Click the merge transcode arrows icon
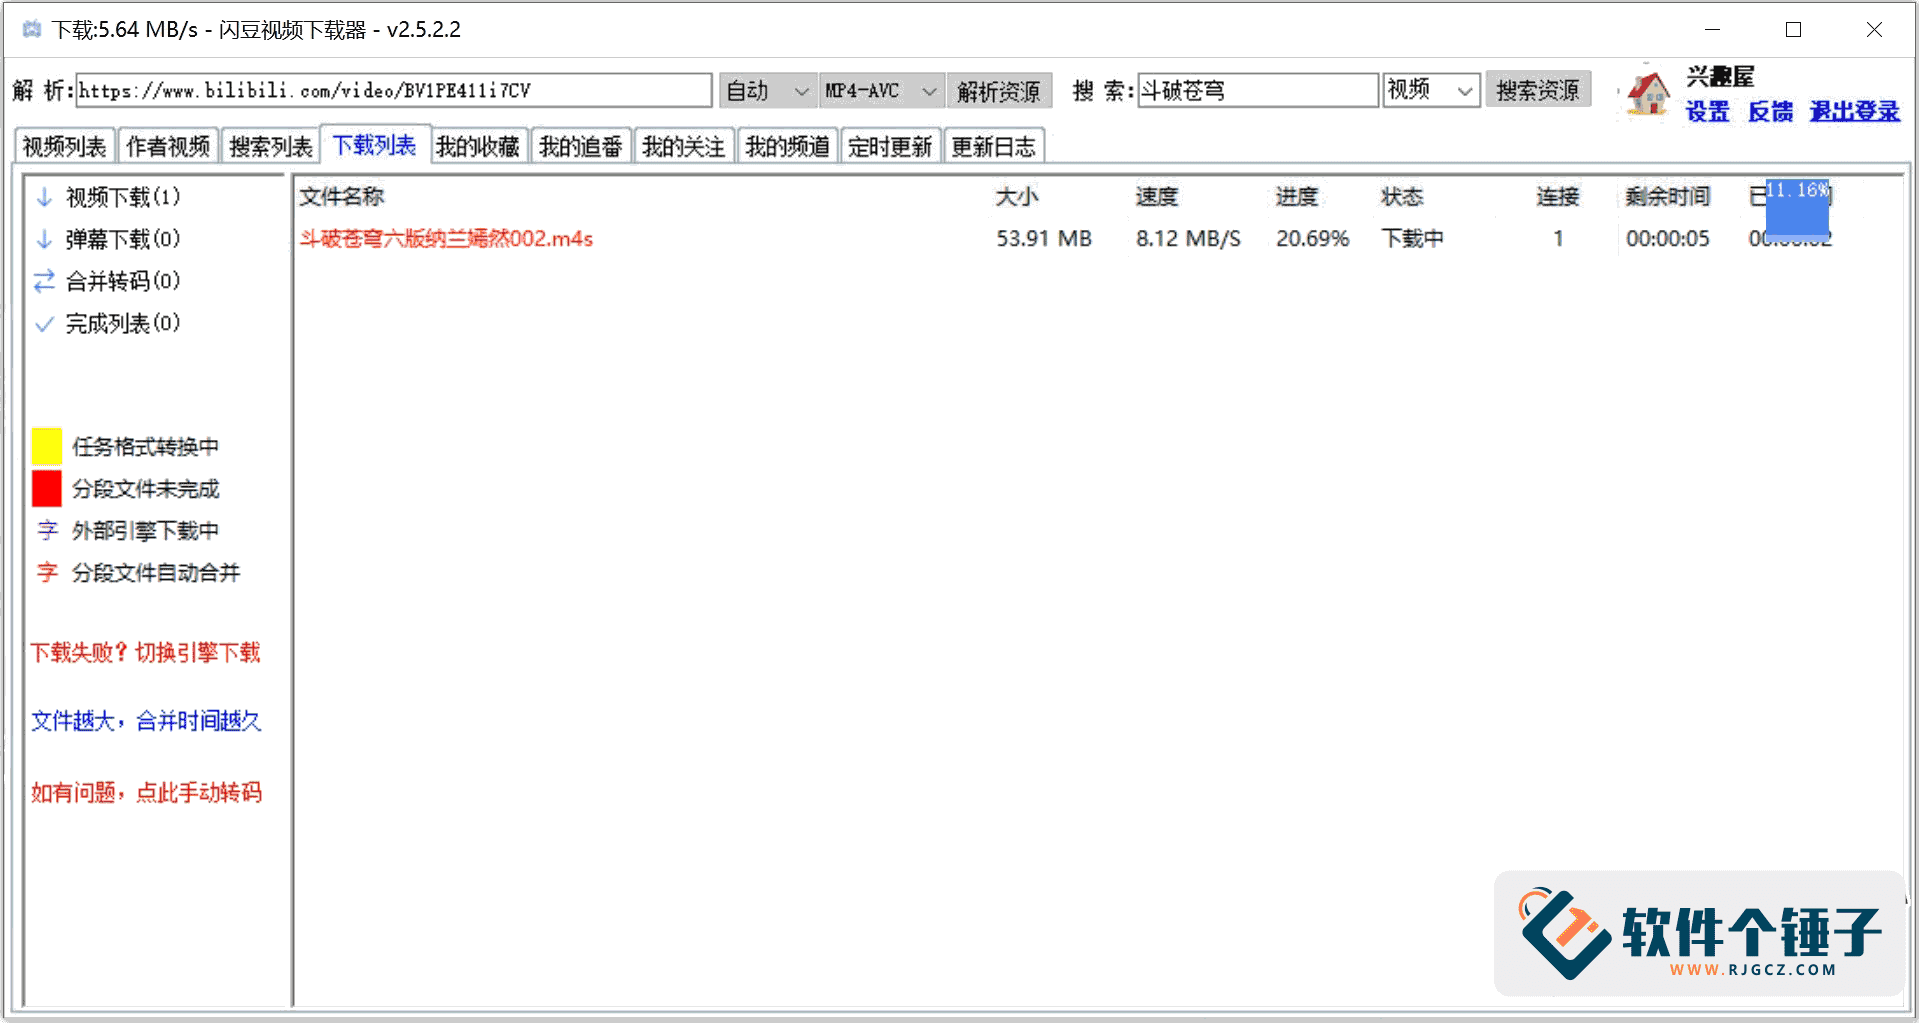 pos(44,281)
